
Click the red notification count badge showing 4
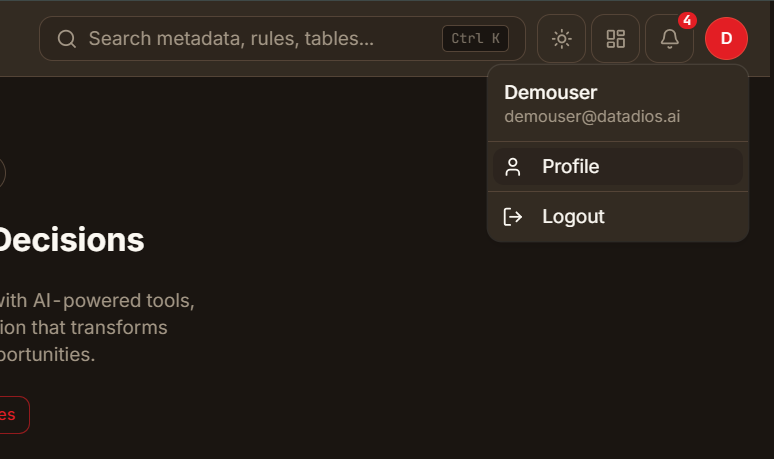[x=687, y=21]
